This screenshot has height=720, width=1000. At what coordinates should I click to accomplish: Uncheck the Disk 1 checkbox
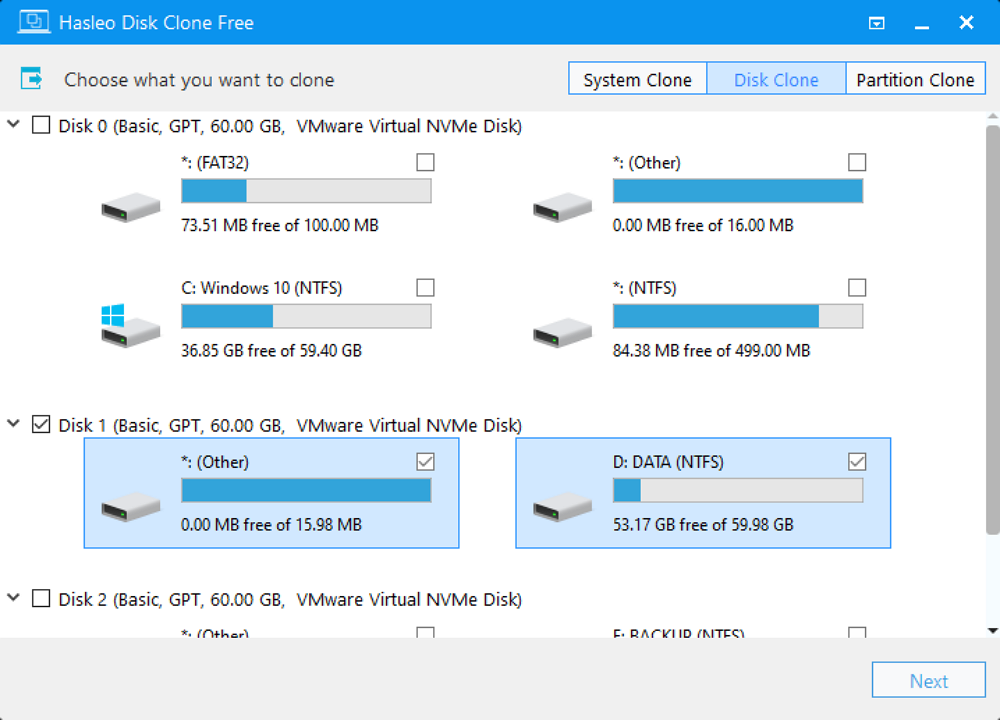pyautogui.click(x=41, y=425)
